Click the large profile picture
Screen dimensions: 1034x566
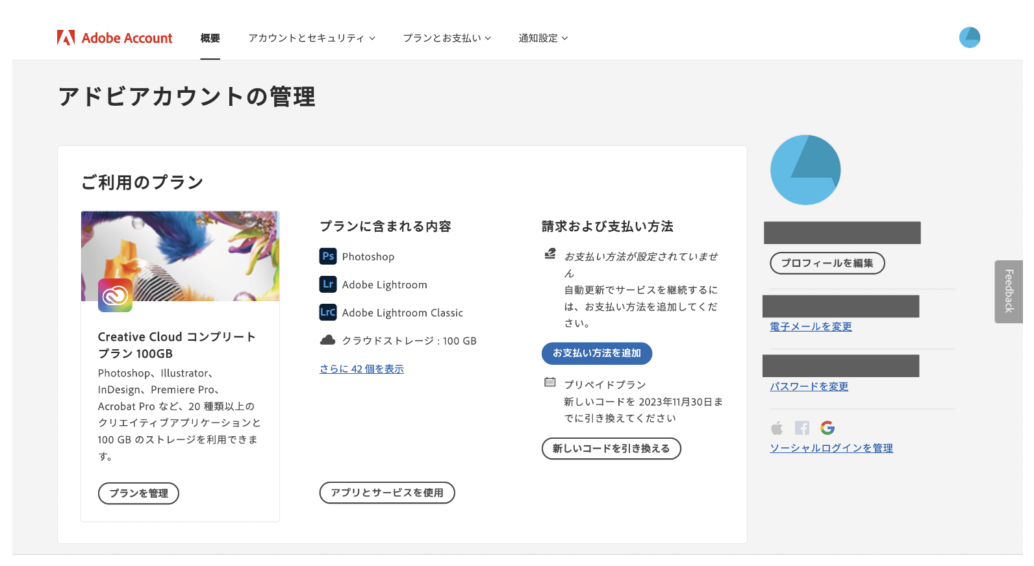(x=805, y=170)
